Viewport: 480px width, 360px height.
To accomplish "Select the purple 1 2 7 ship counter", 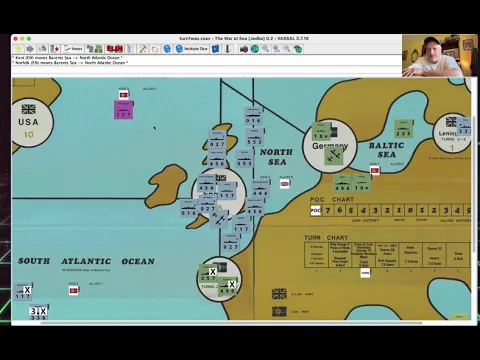I will click(124, 110).
